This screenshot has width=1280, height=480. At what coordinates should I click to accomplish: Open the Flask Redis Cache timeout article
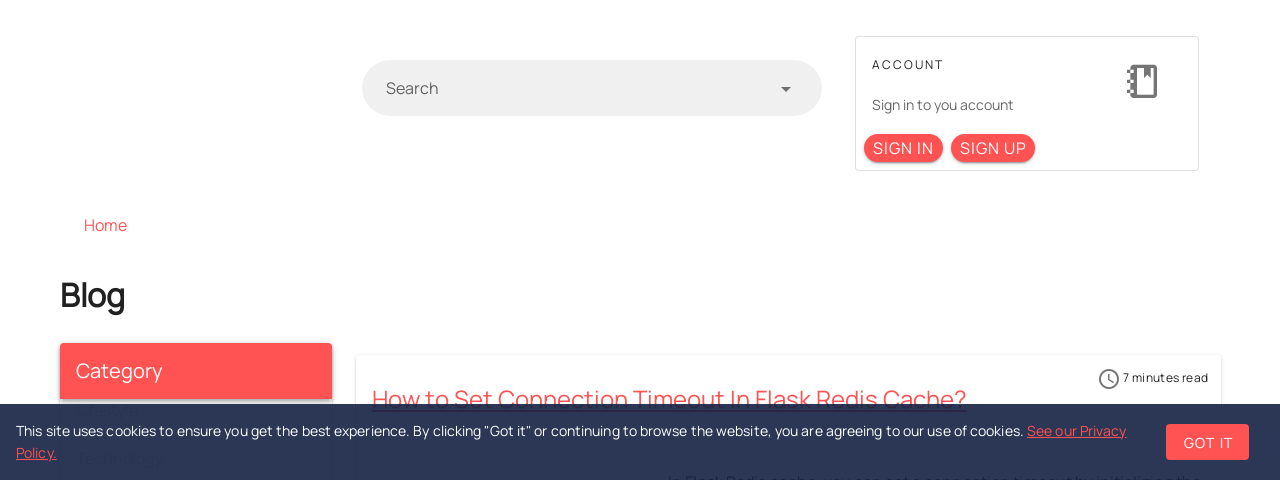click(x=669, y=398)
